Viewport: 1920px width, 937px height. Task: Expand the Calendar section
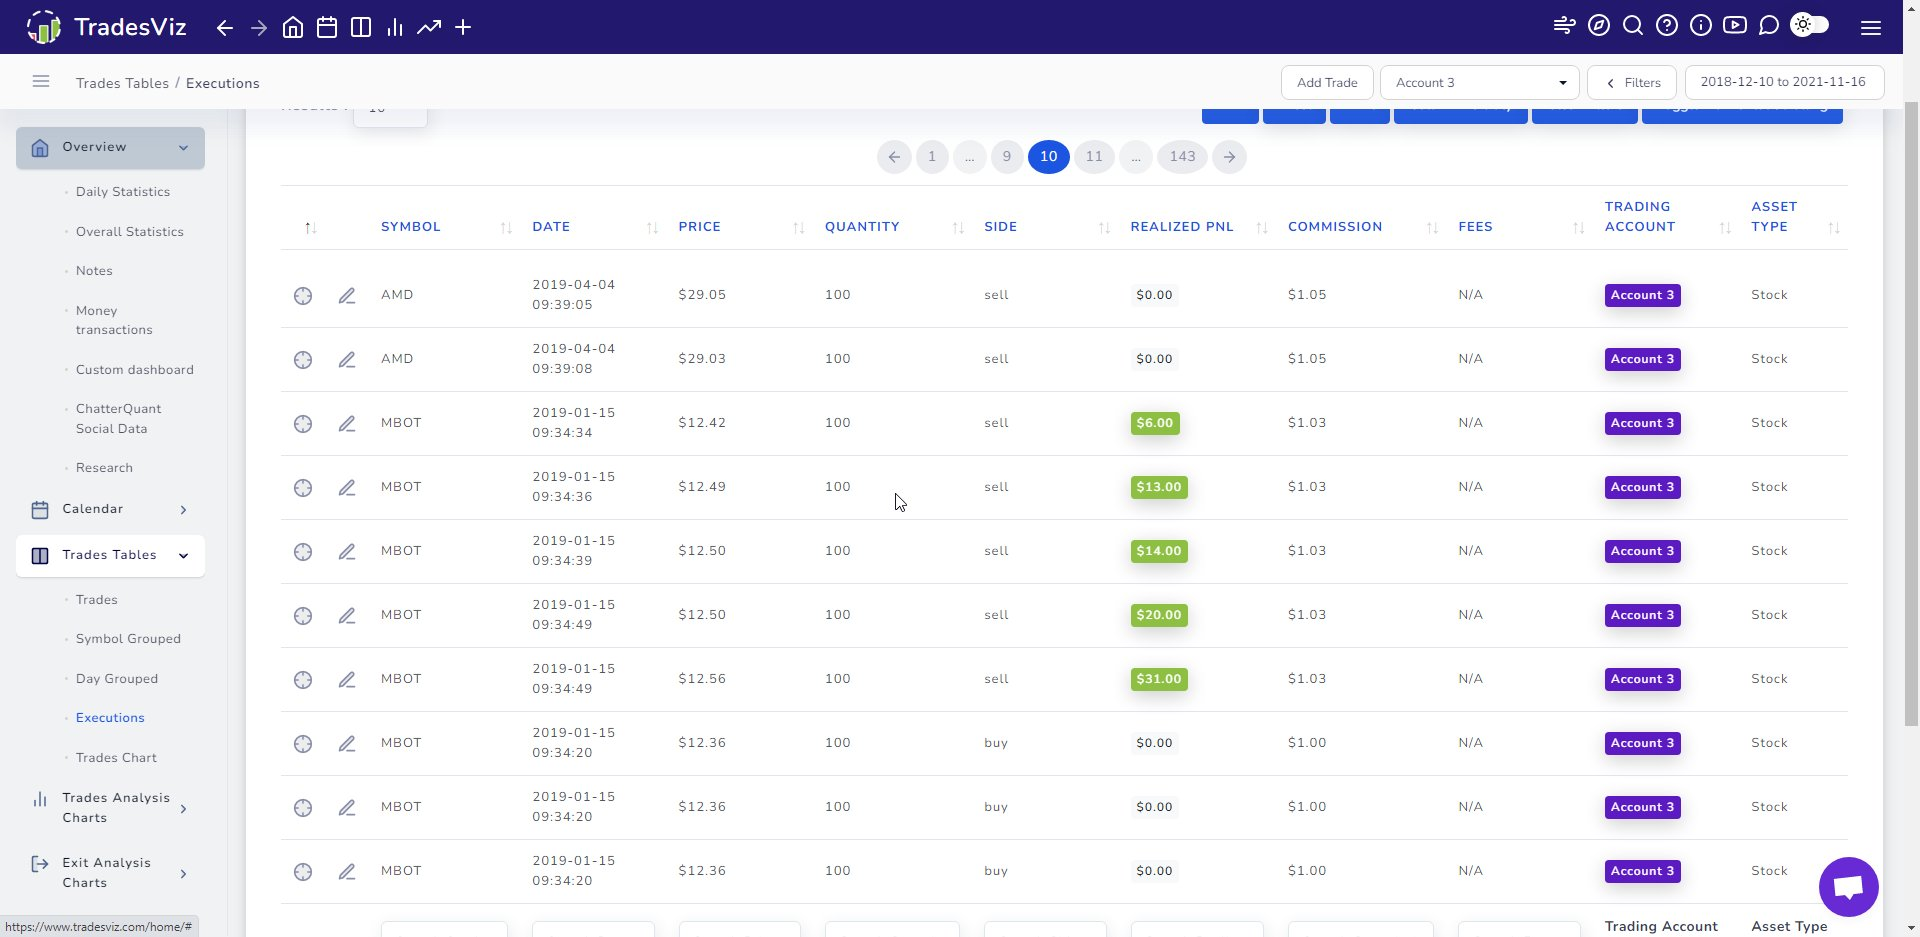coord(110,509)
